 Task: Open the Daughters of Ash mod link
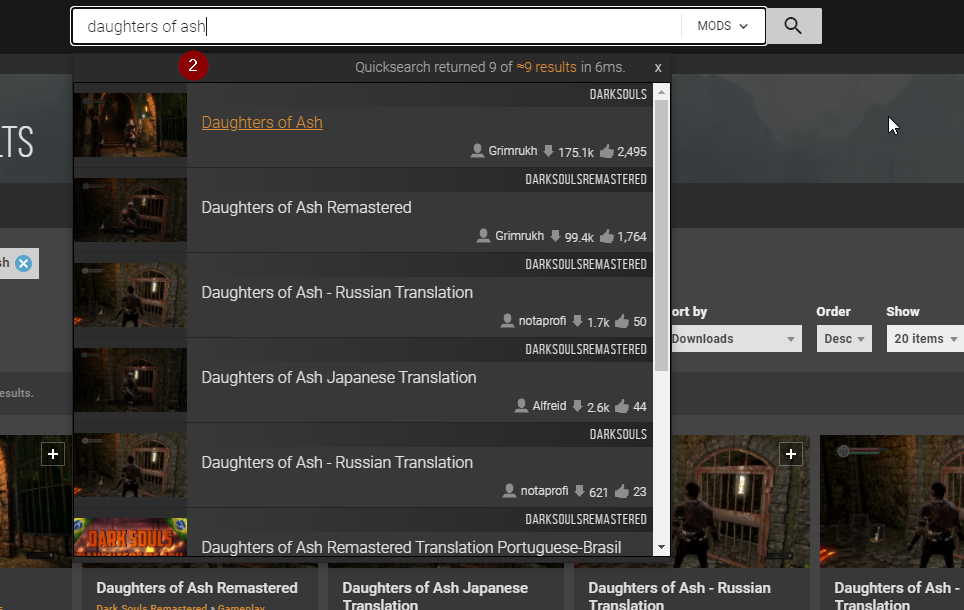[262, 122]
